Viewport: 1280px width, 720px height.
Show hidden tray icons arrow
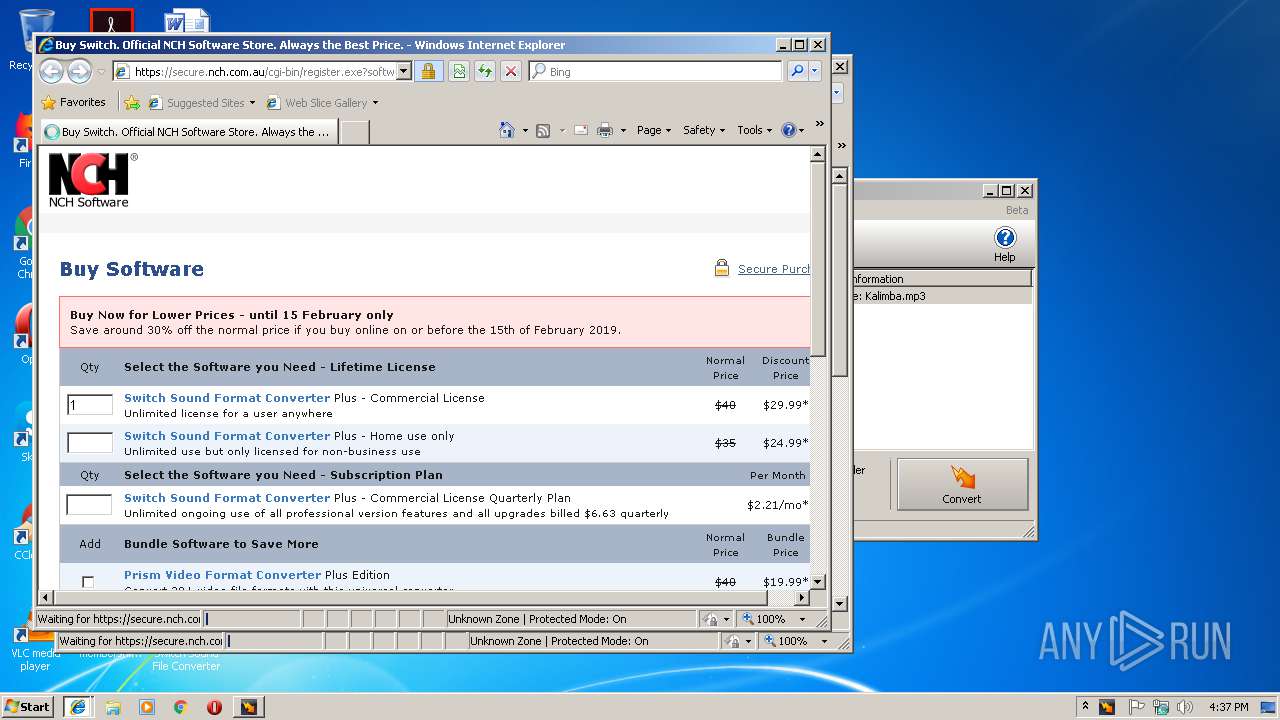[1085, 707]
